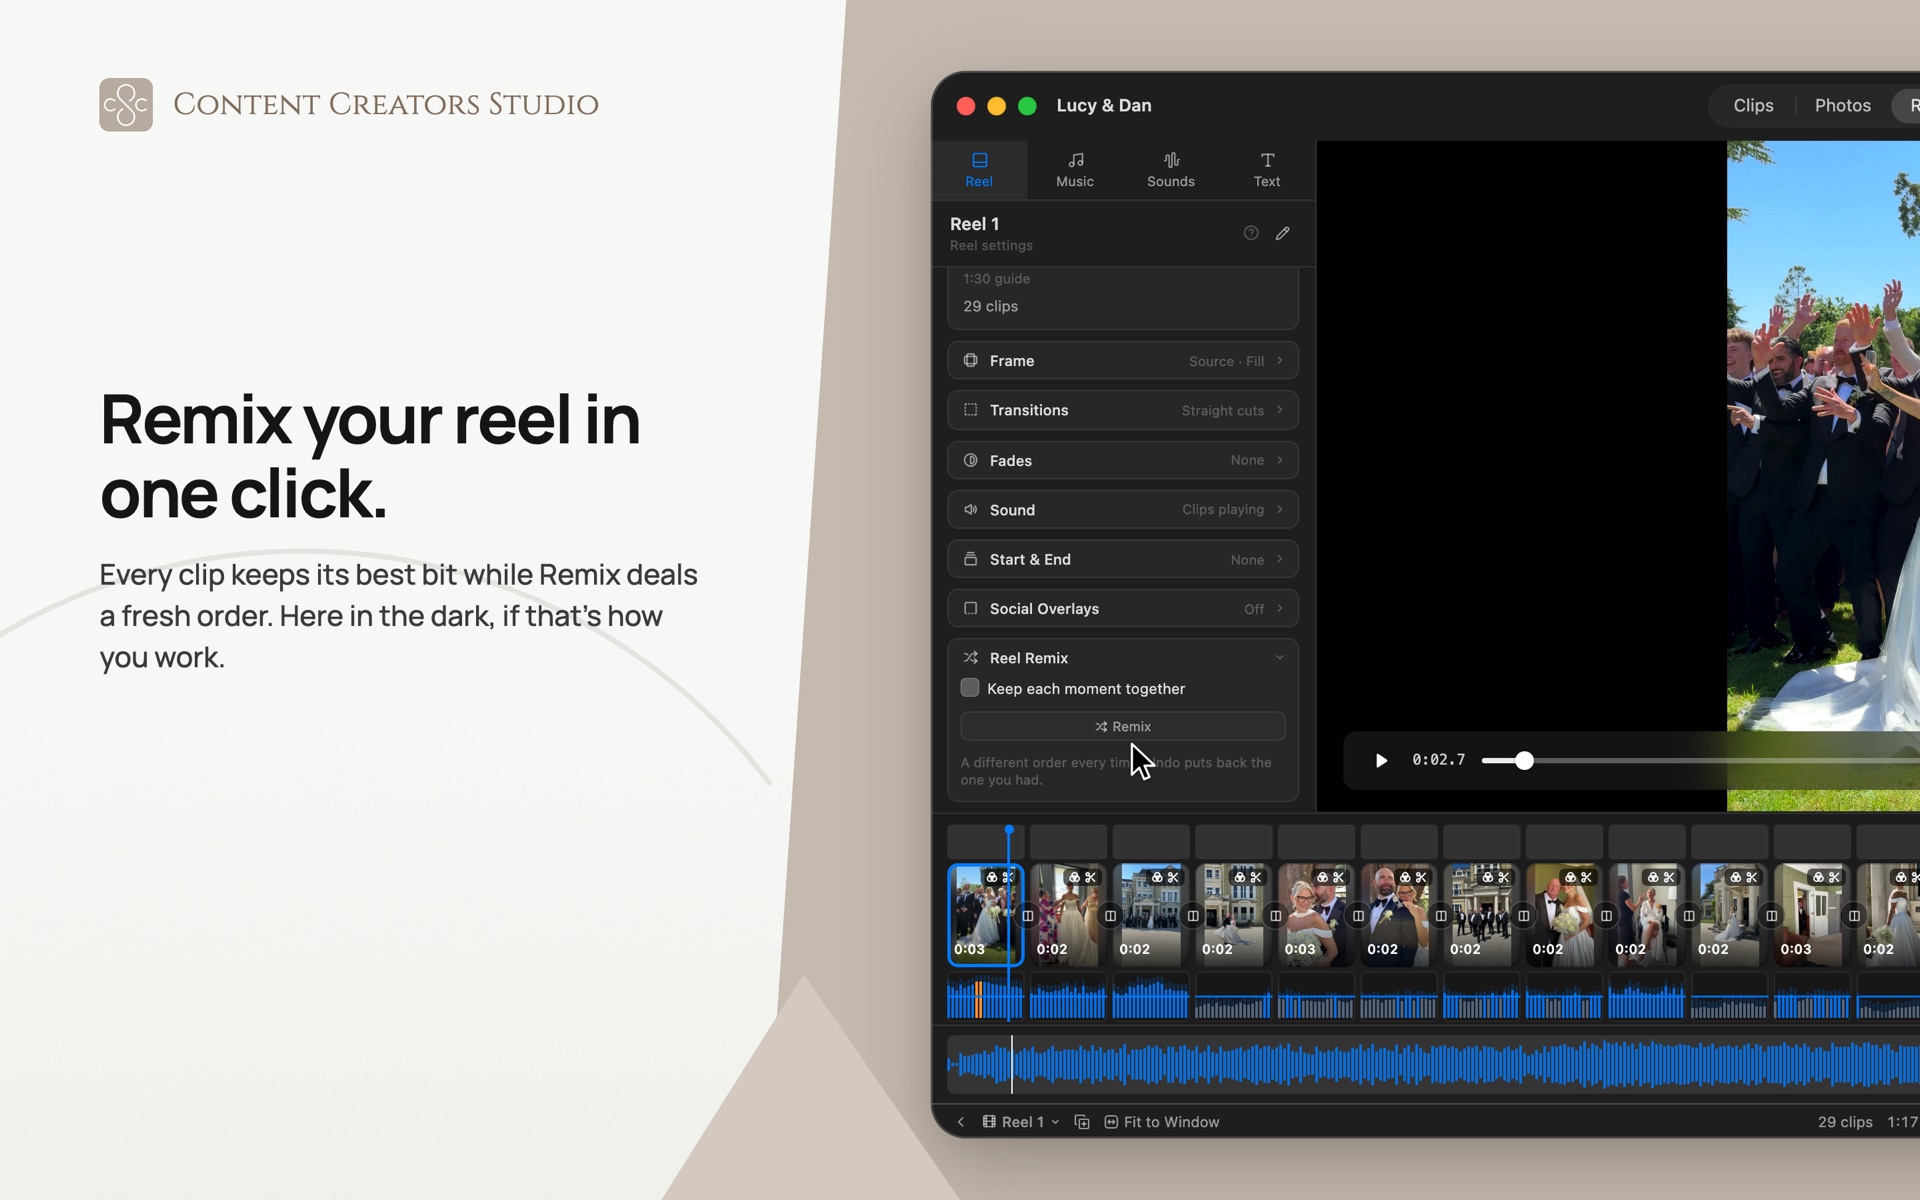The image size is (1920, 1200).
Task: Click the Remix button
Action: 1123,727
